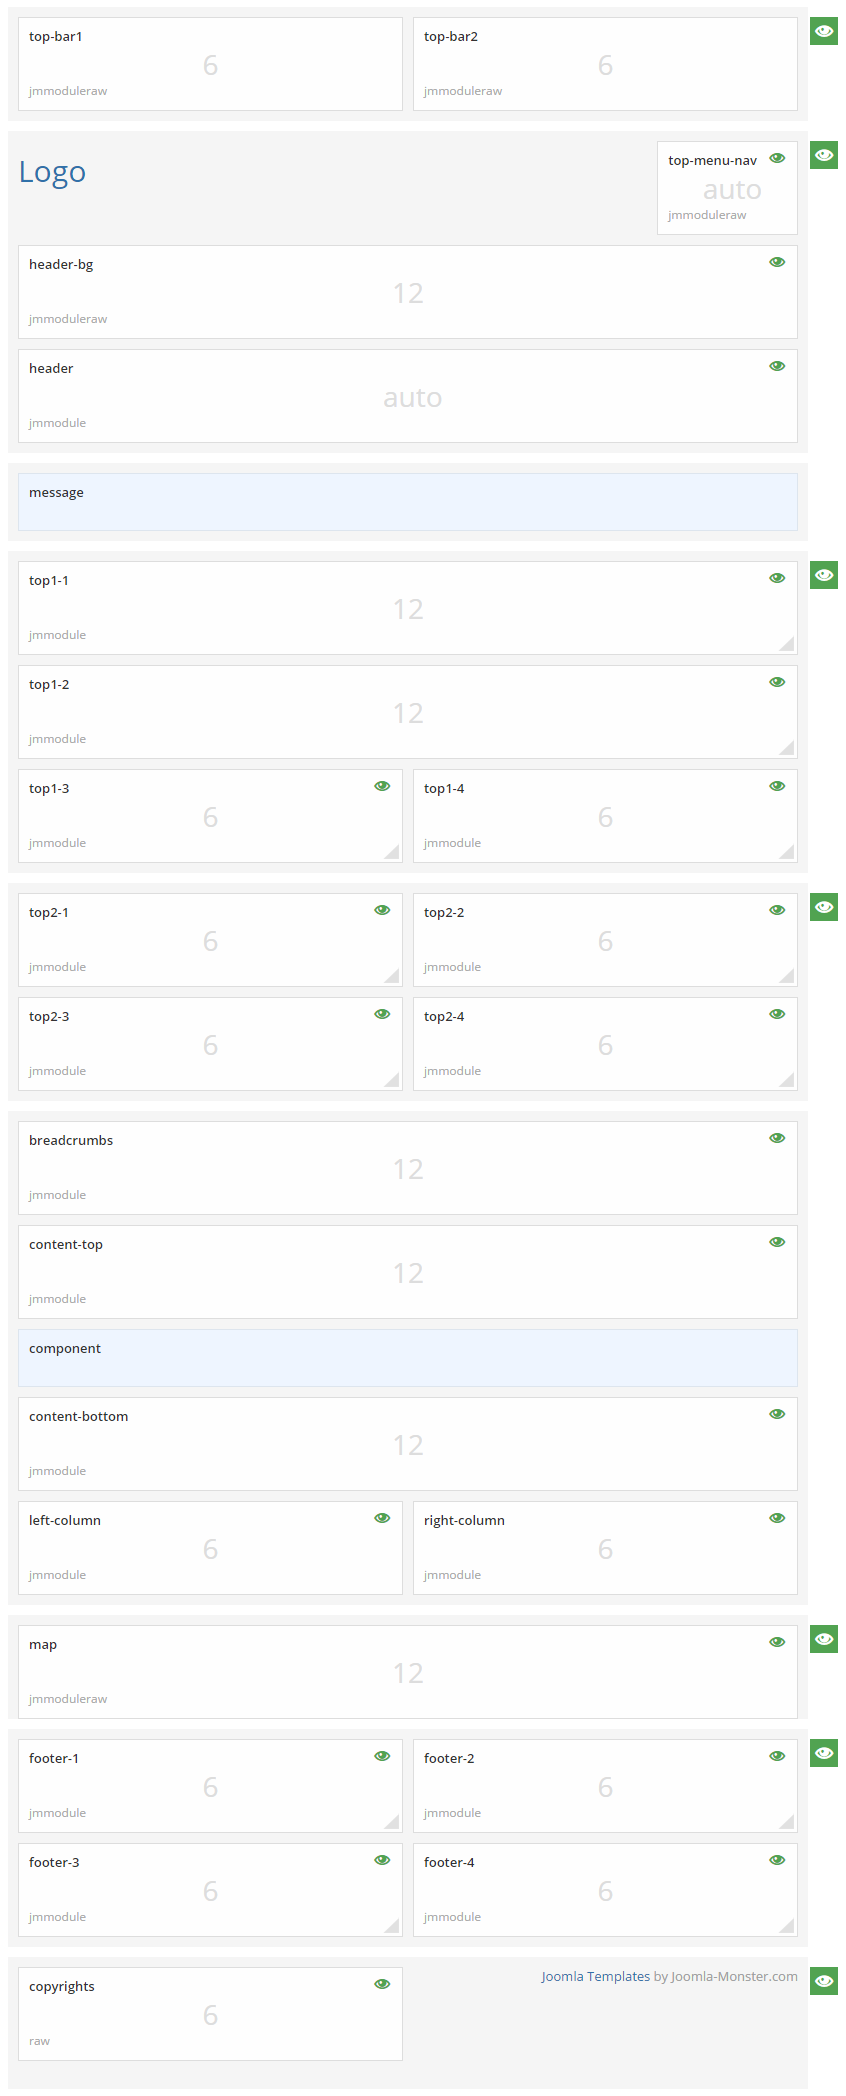Click the resize handle of top1-1
Screen dimensions: 846x2096
pos(788,645)
